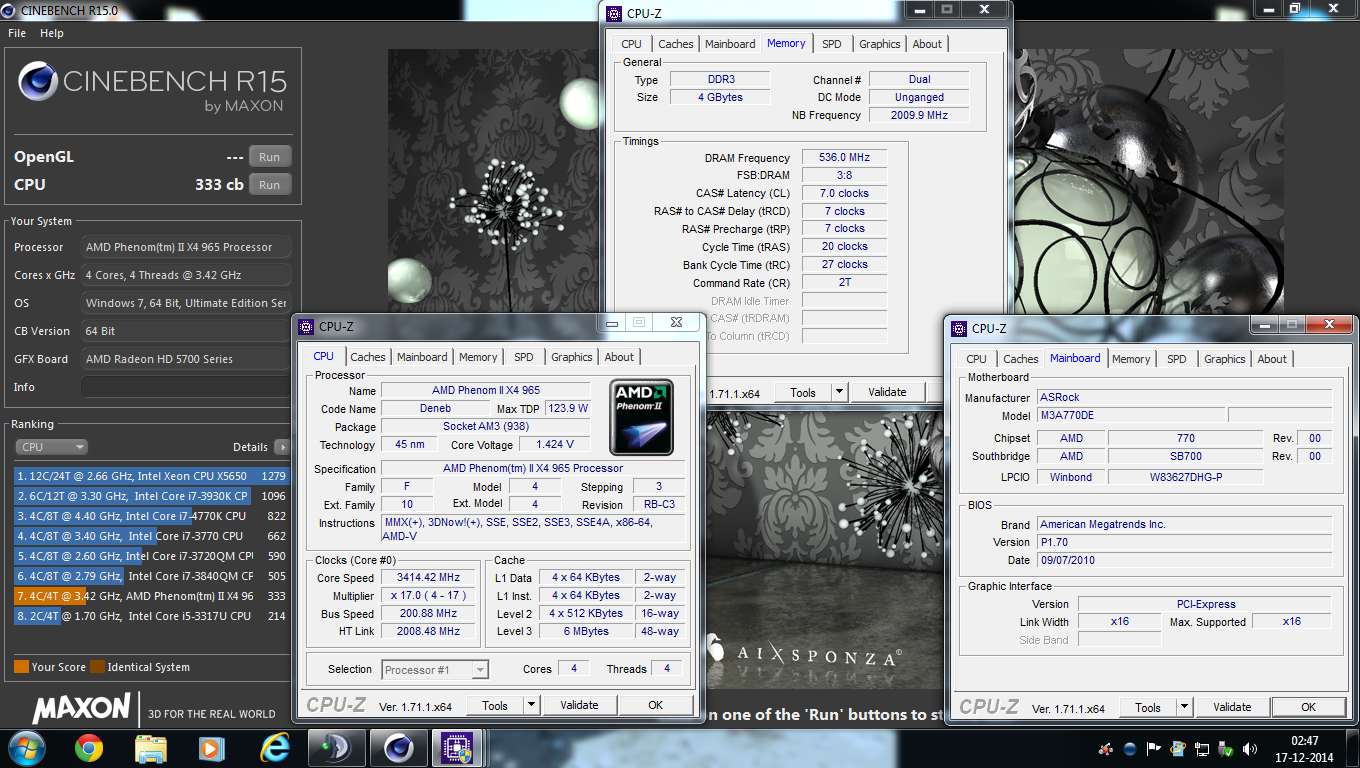The width and height of the screenshot is (1360, 768).
Task: Click Tools button in CPU-Z CPU window
Action: tap(495, 705)
